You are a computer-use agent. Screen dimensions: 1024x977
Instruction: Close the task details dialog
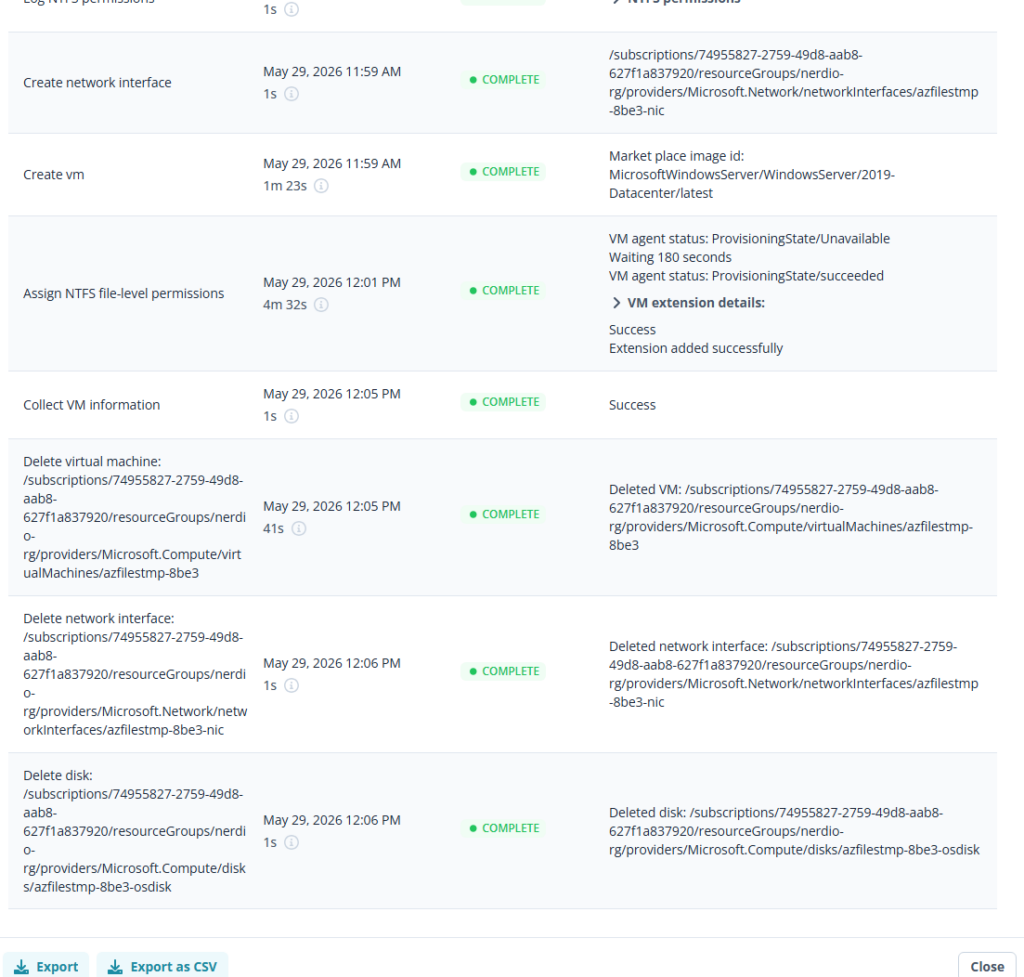pyautogui.click(x=987, y=967)
